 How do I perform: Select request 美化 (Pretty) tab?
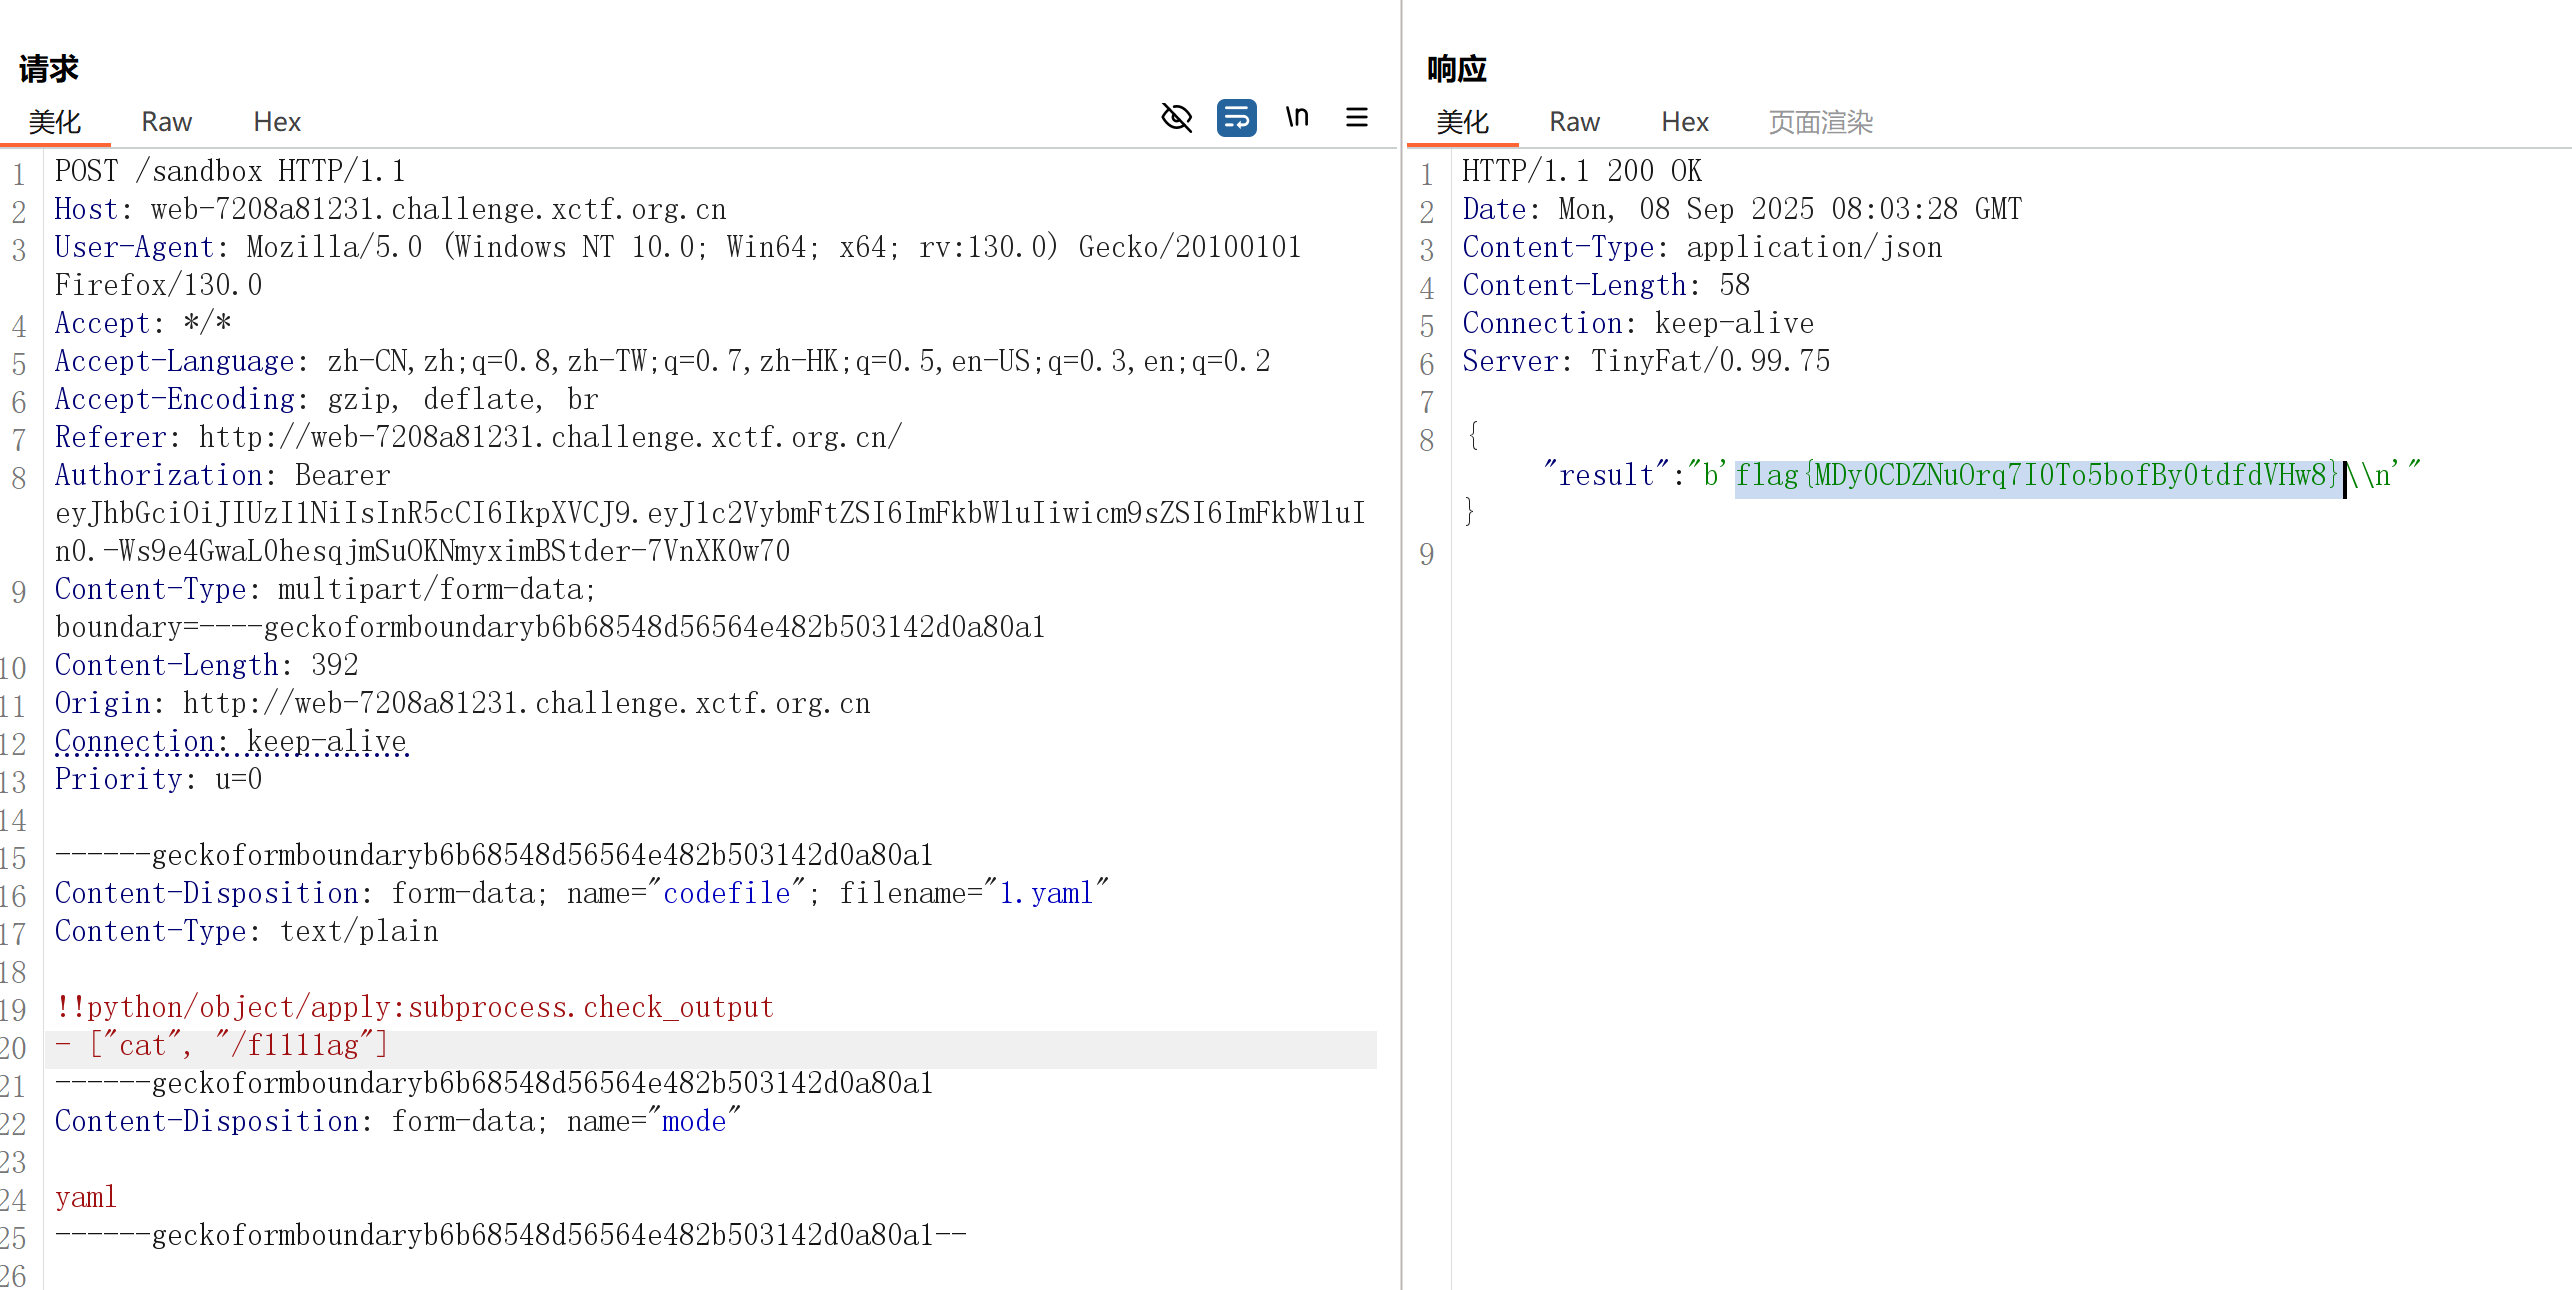tap(54, 122)
